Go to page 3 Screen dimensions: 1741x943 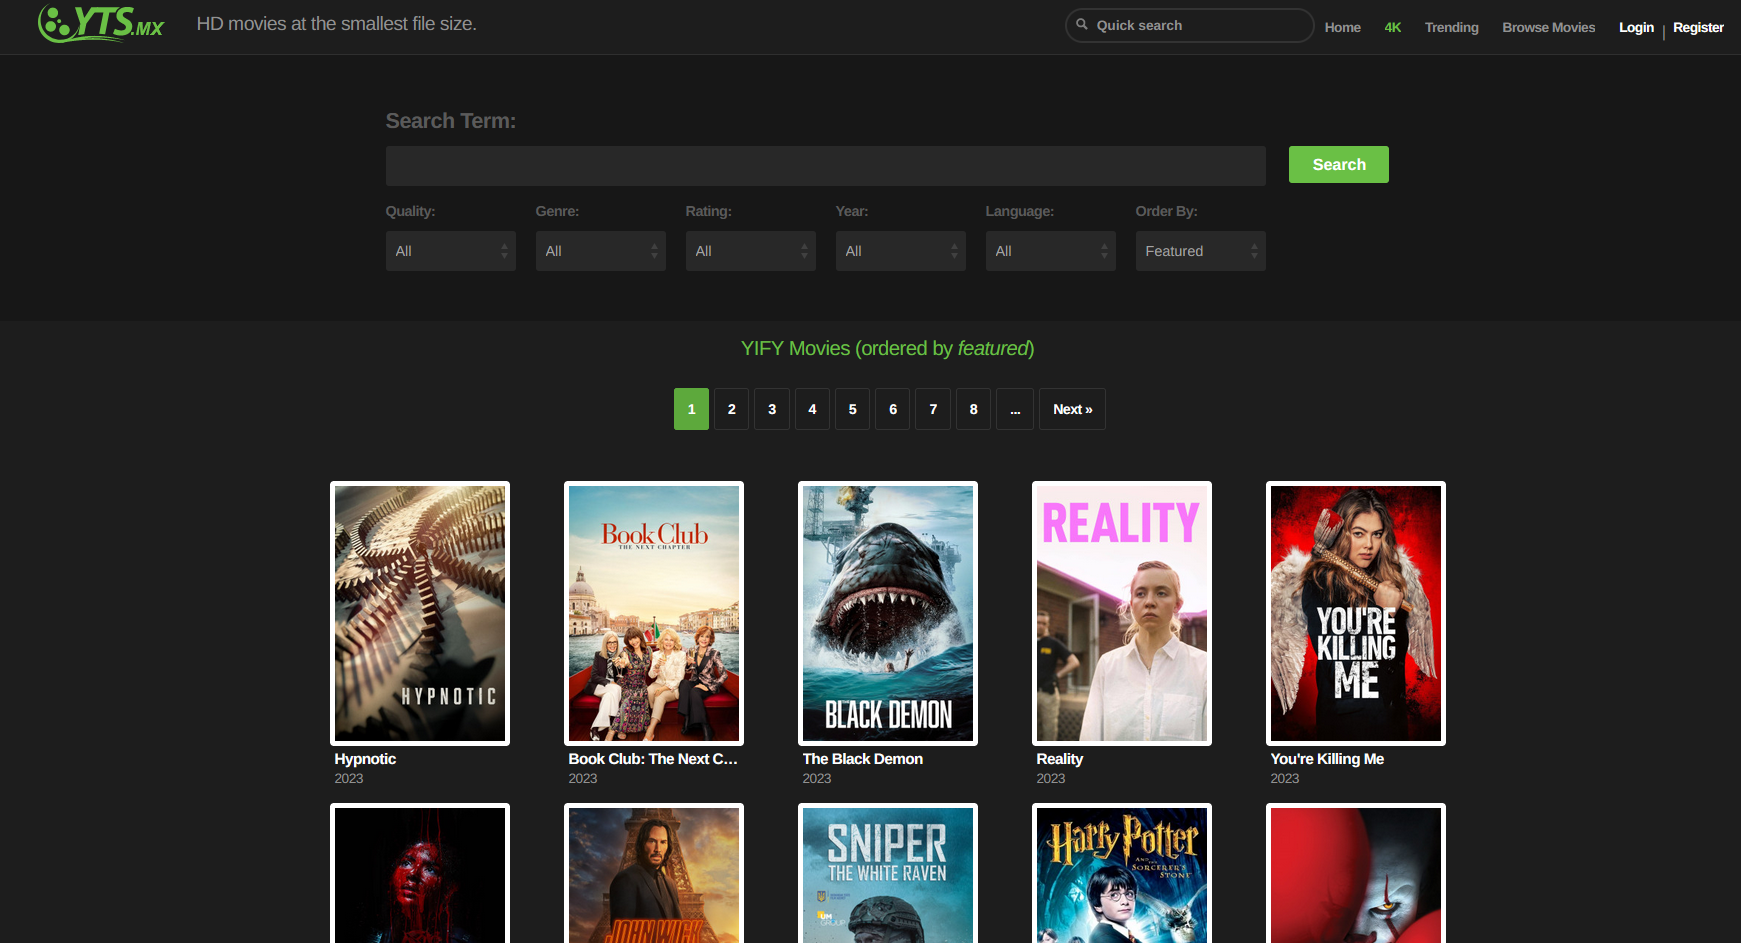click(x=772, y=409)
